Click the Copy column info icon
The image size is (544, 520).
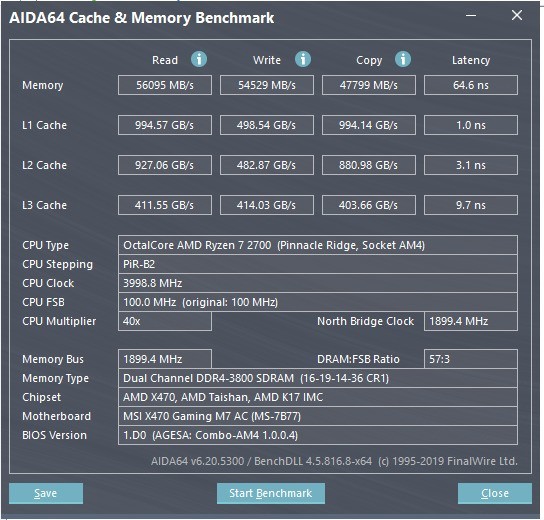click(403, 59)
